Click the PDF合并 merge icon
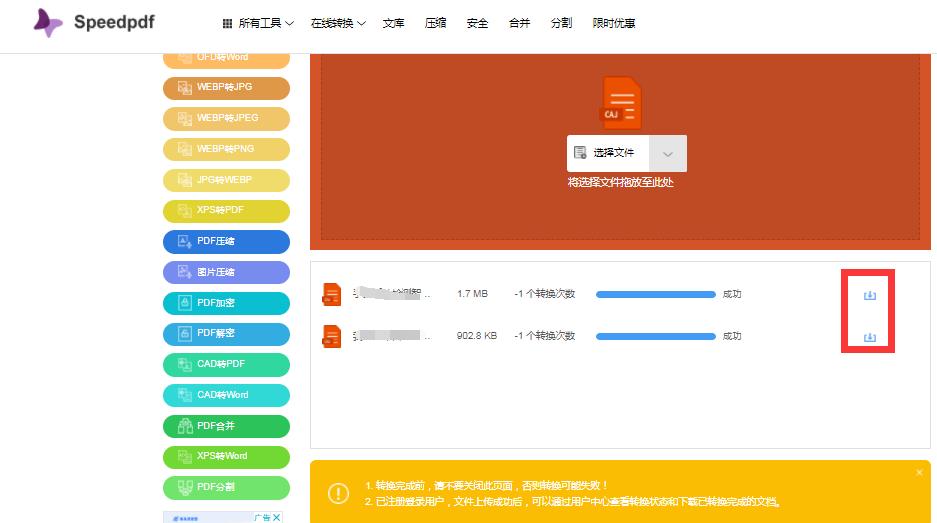 click(185, 426)
